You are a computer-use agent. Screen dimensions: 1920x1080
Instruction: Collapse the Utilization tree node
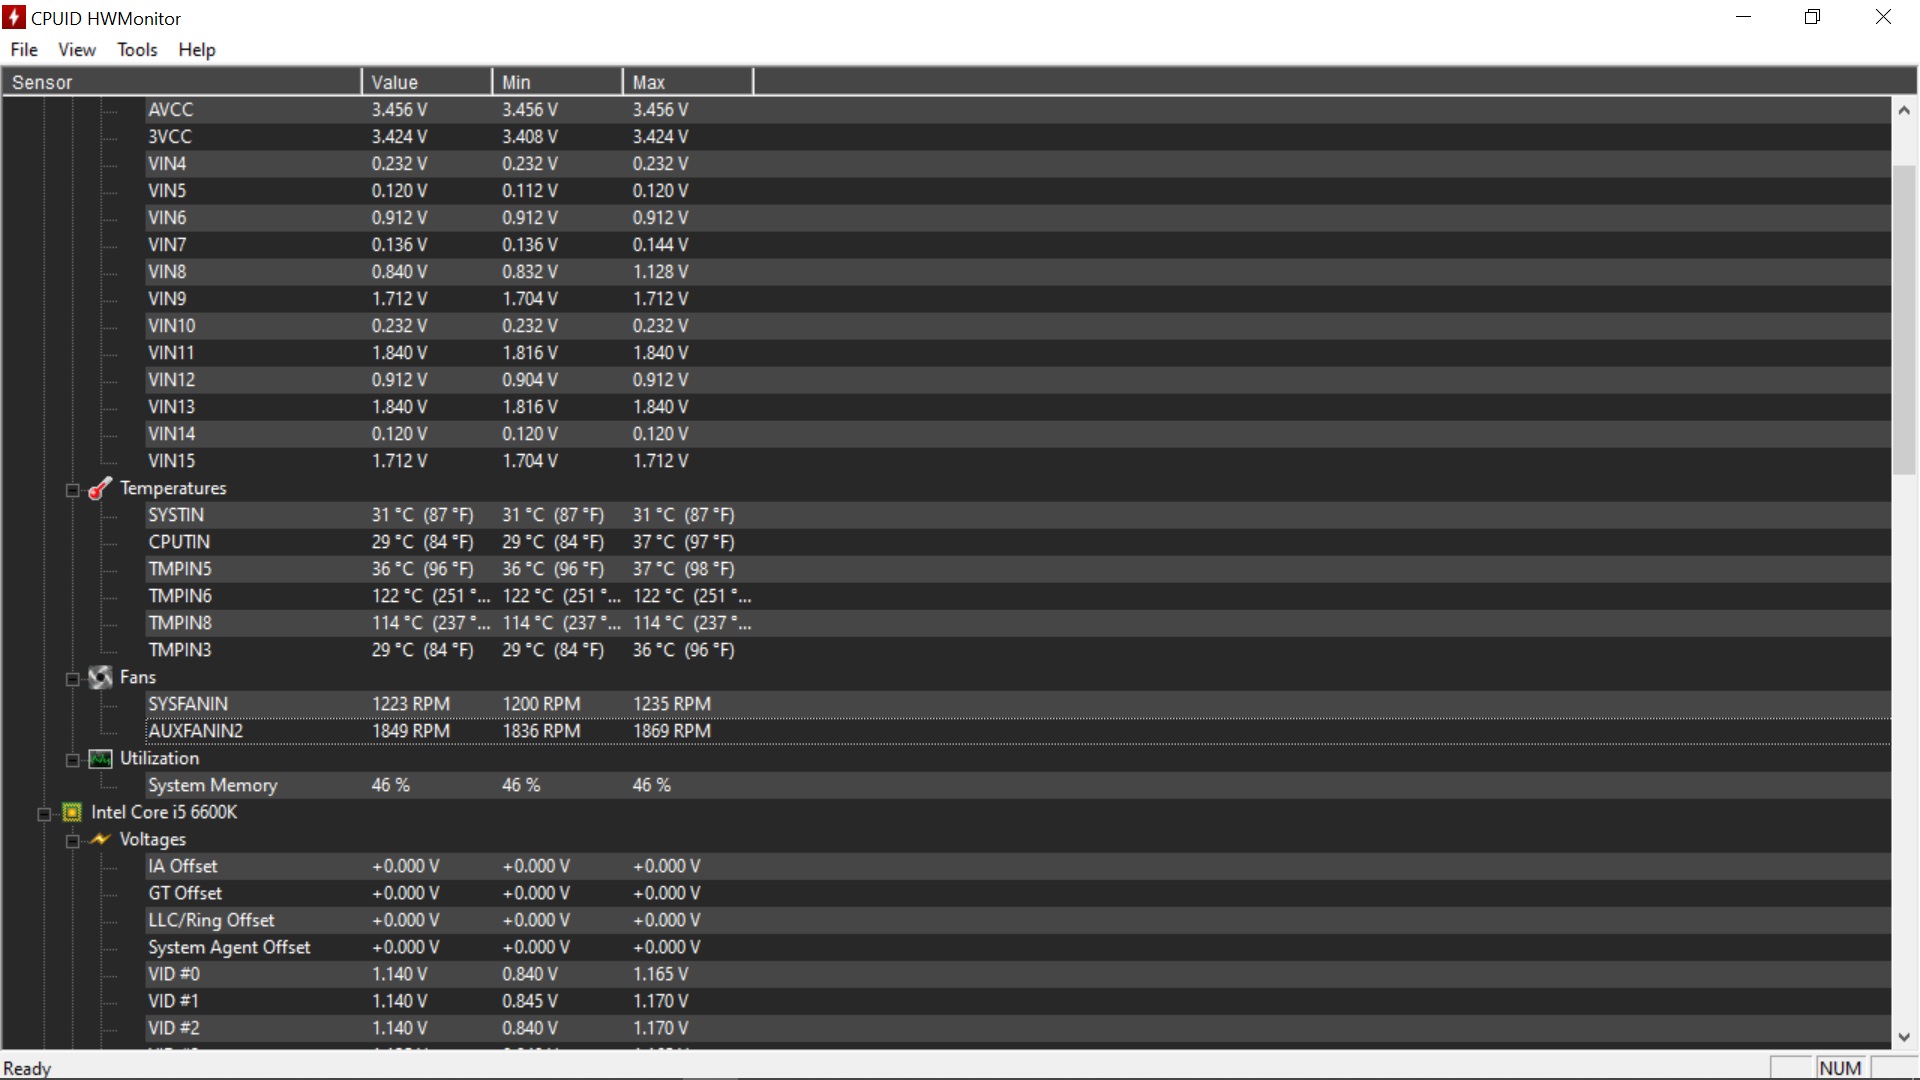click(x=72, y=761)
